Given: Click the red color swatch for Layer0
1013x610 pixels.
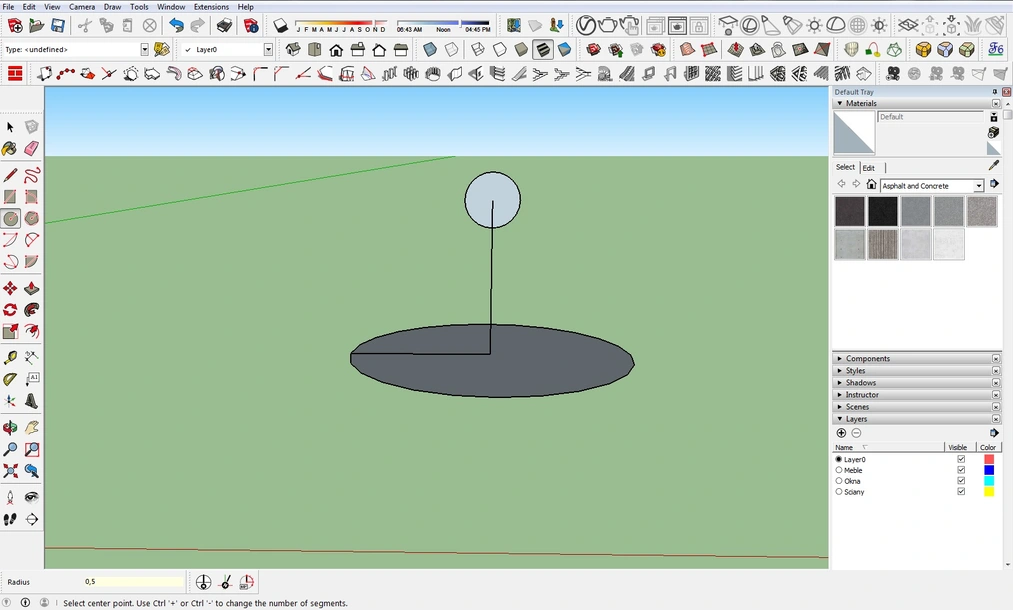Looking at the screenshot, I should pyautogui.click(x=989, y=459).
